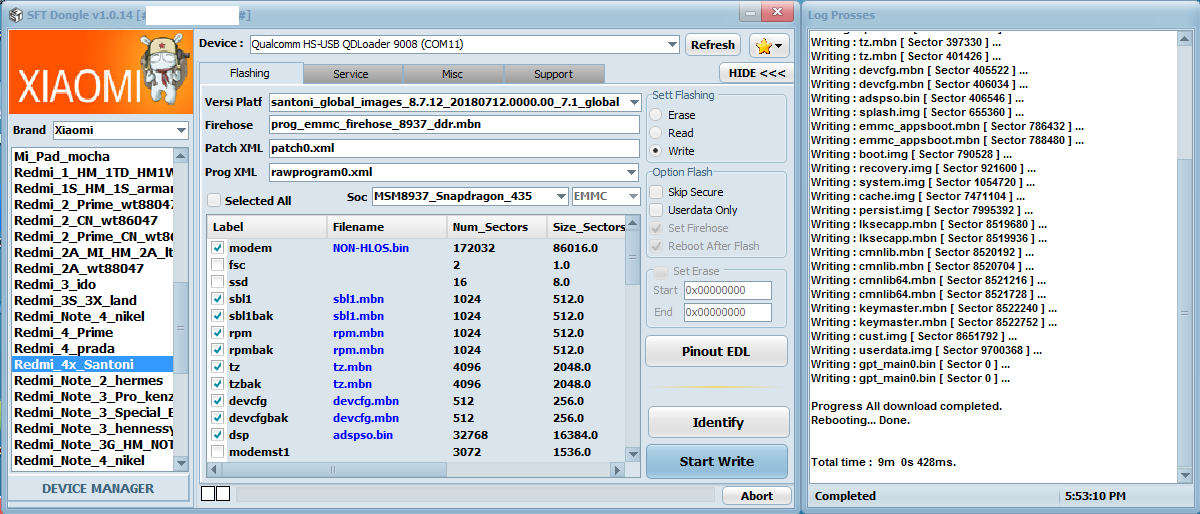This screenshot has height=514, width=1200.
Task: Select the Write flashing mode
Action: click(657, 151)
